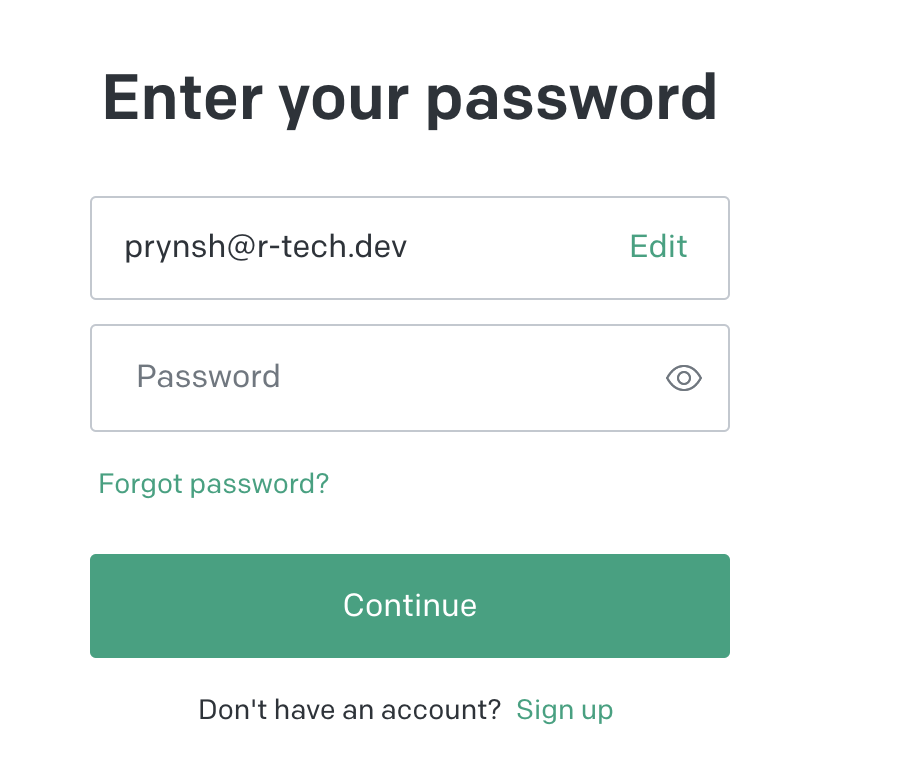
Task: Toggle password visibility on
Action: (x=684, y=378)
